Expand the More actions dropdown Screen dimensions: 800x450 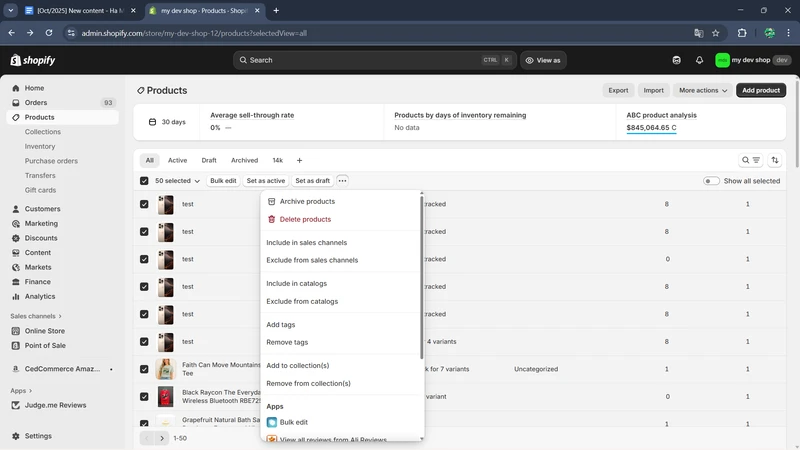(703, 90)
